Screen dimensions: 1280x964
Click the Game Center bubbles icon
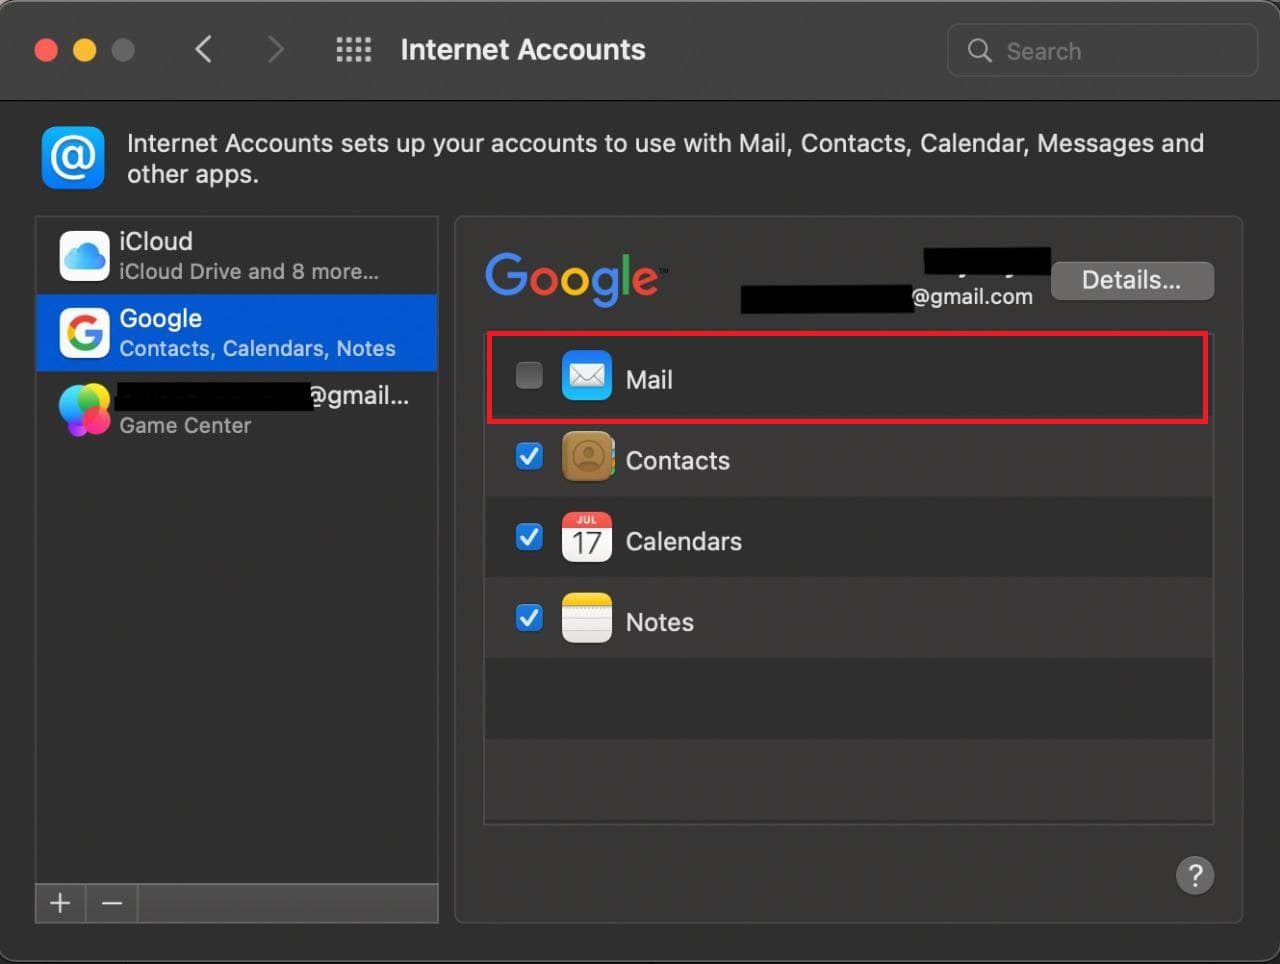(84, 410)
